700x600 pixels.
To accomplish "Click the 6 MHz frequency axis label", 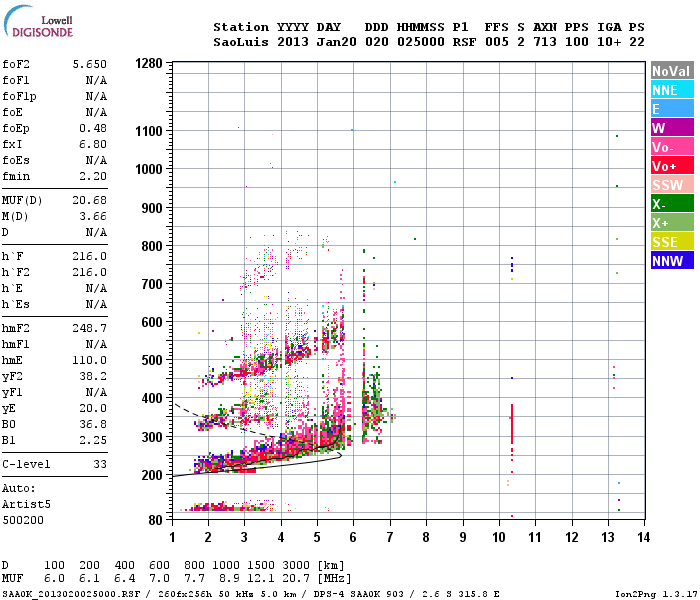I will (353, 537).
